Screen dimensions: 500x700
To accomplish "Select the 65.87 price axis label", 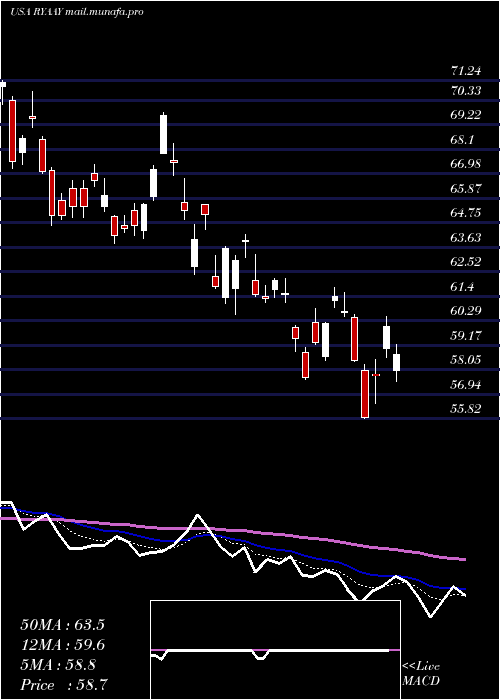I will tap(466, 188).
